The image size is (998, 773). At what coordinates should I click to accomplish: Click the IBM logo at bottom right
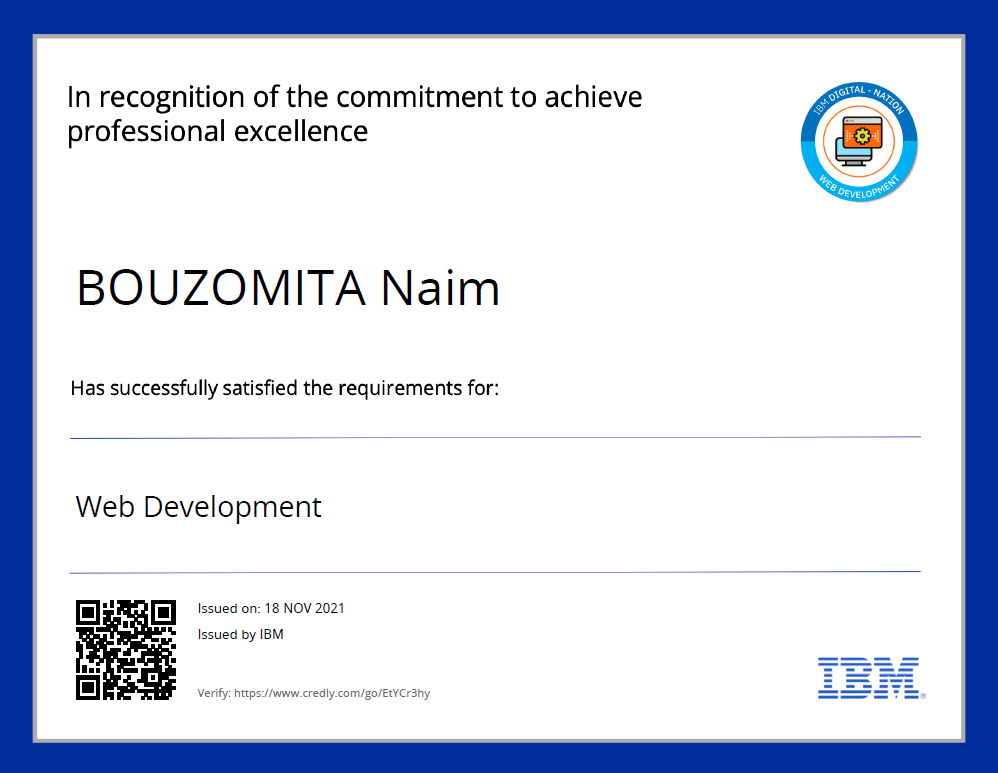pos(871,678)
